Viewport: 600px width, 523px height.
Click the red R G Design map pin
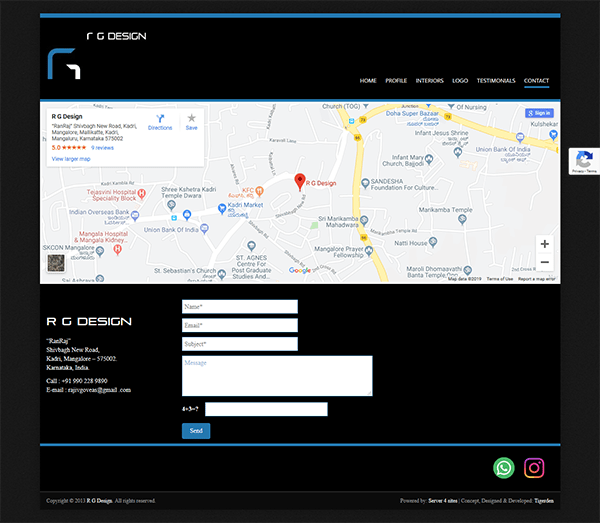click(x=300, y=182)
